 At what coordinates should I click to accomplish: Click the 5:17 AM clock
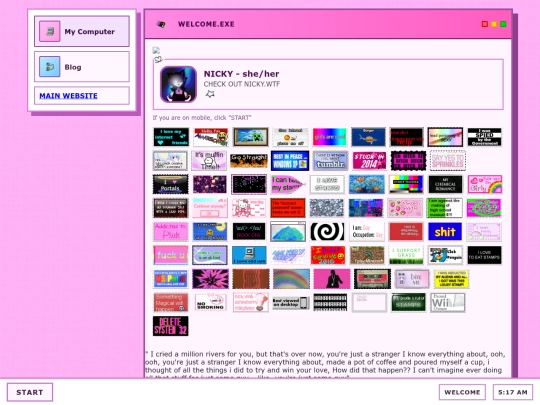click(512, 392)
